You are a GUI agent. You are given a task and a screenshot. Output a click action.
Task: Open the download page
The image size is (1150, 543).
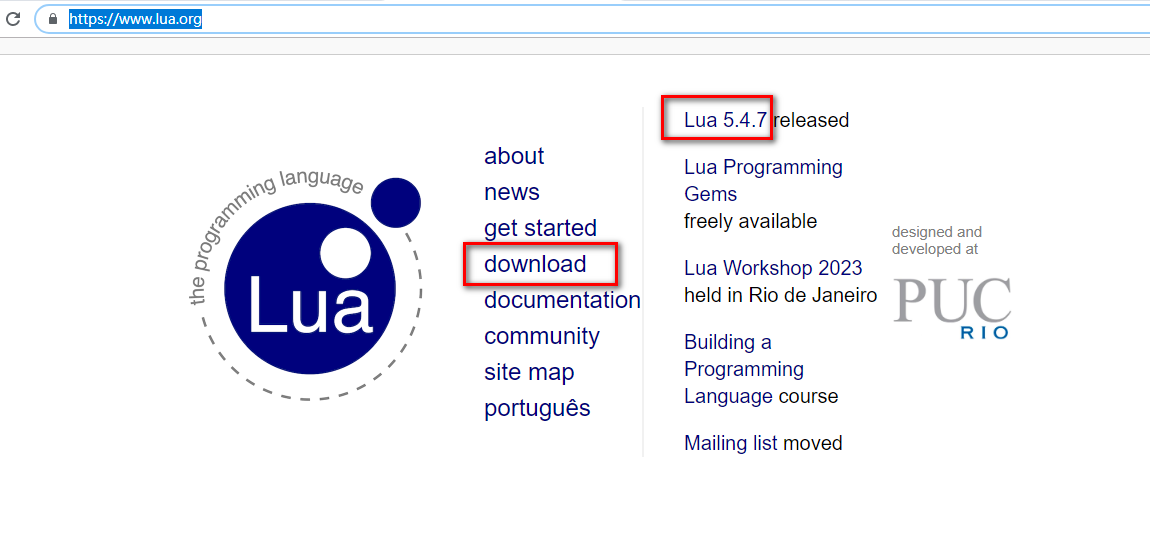535,264
